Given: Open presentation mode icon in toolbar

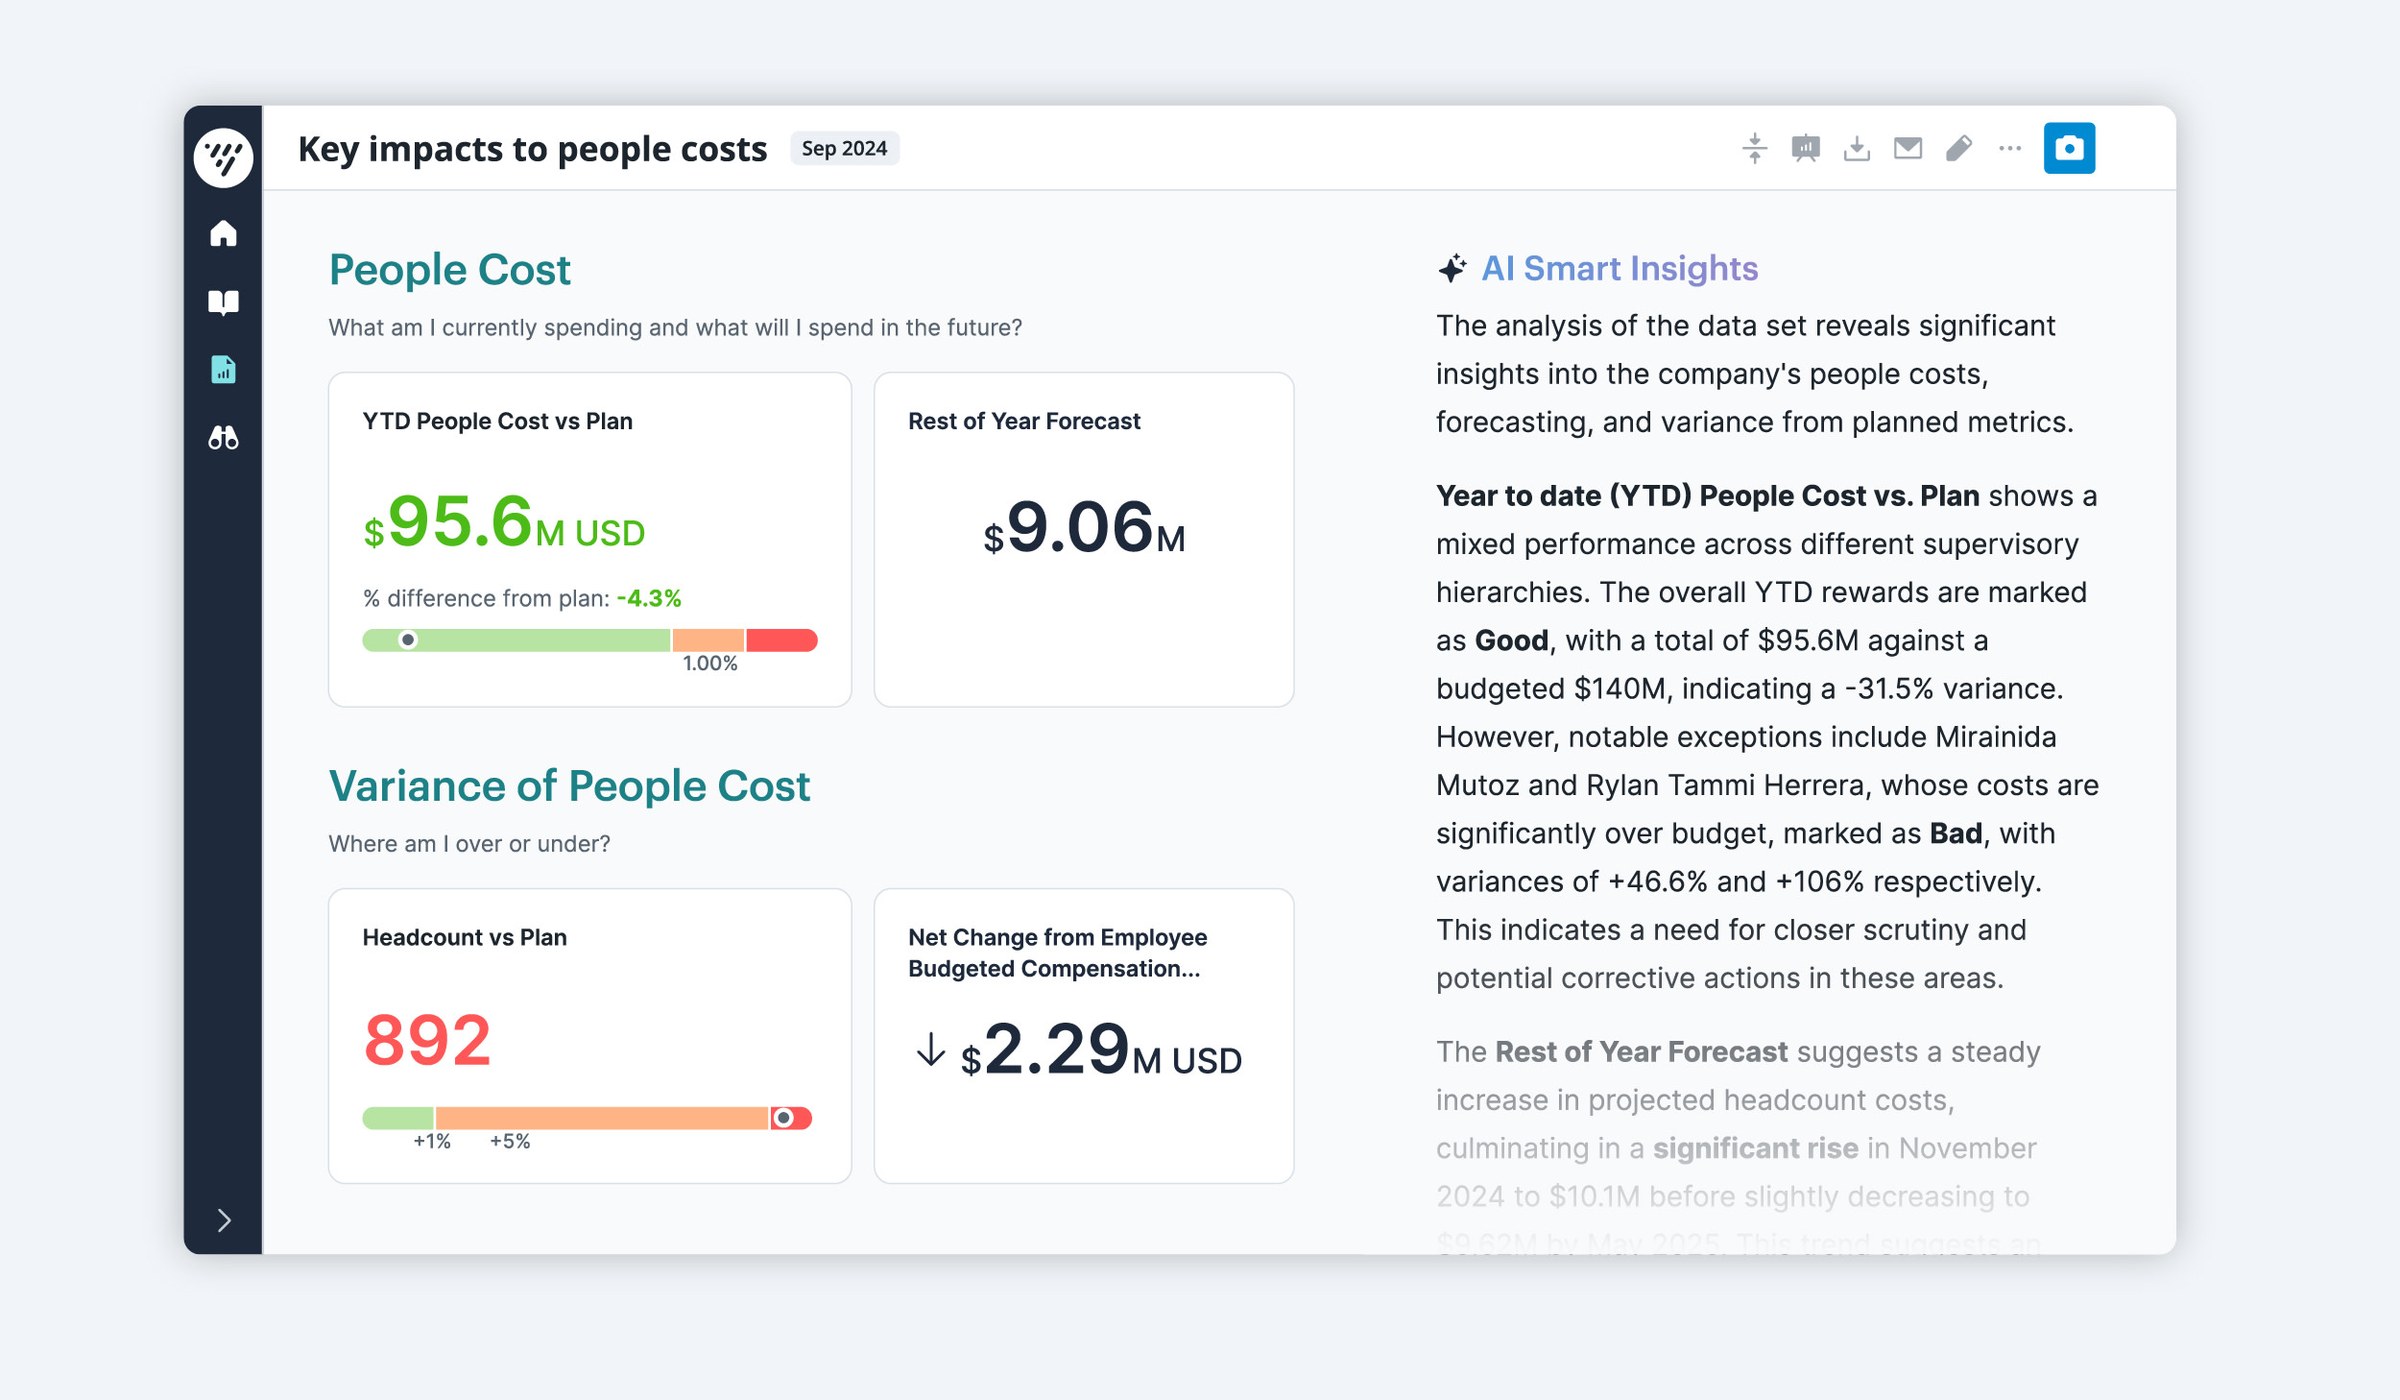Looking at the screenshot, I should (1805, 148).
